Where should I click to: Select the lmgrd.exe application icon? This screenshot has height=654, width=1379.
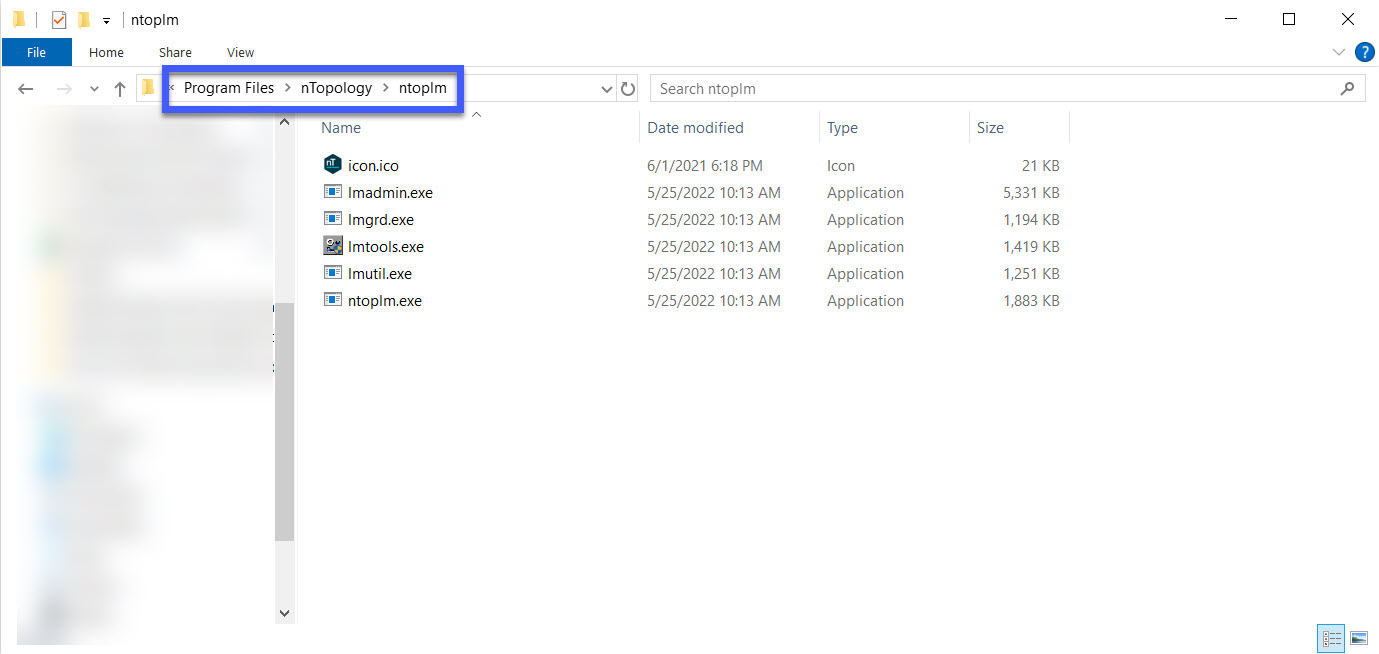coord(333,219)
